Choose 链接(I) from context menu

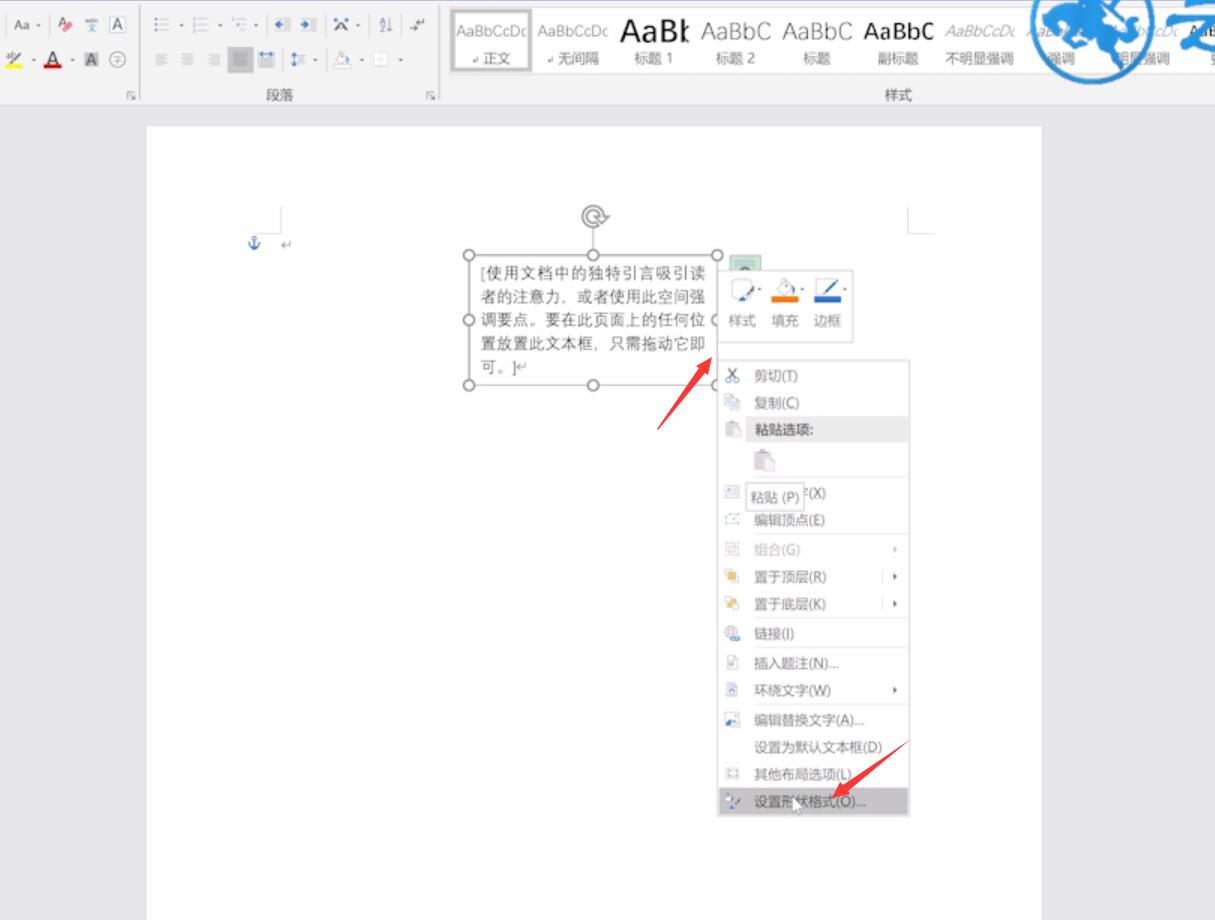tap(813, 634)
